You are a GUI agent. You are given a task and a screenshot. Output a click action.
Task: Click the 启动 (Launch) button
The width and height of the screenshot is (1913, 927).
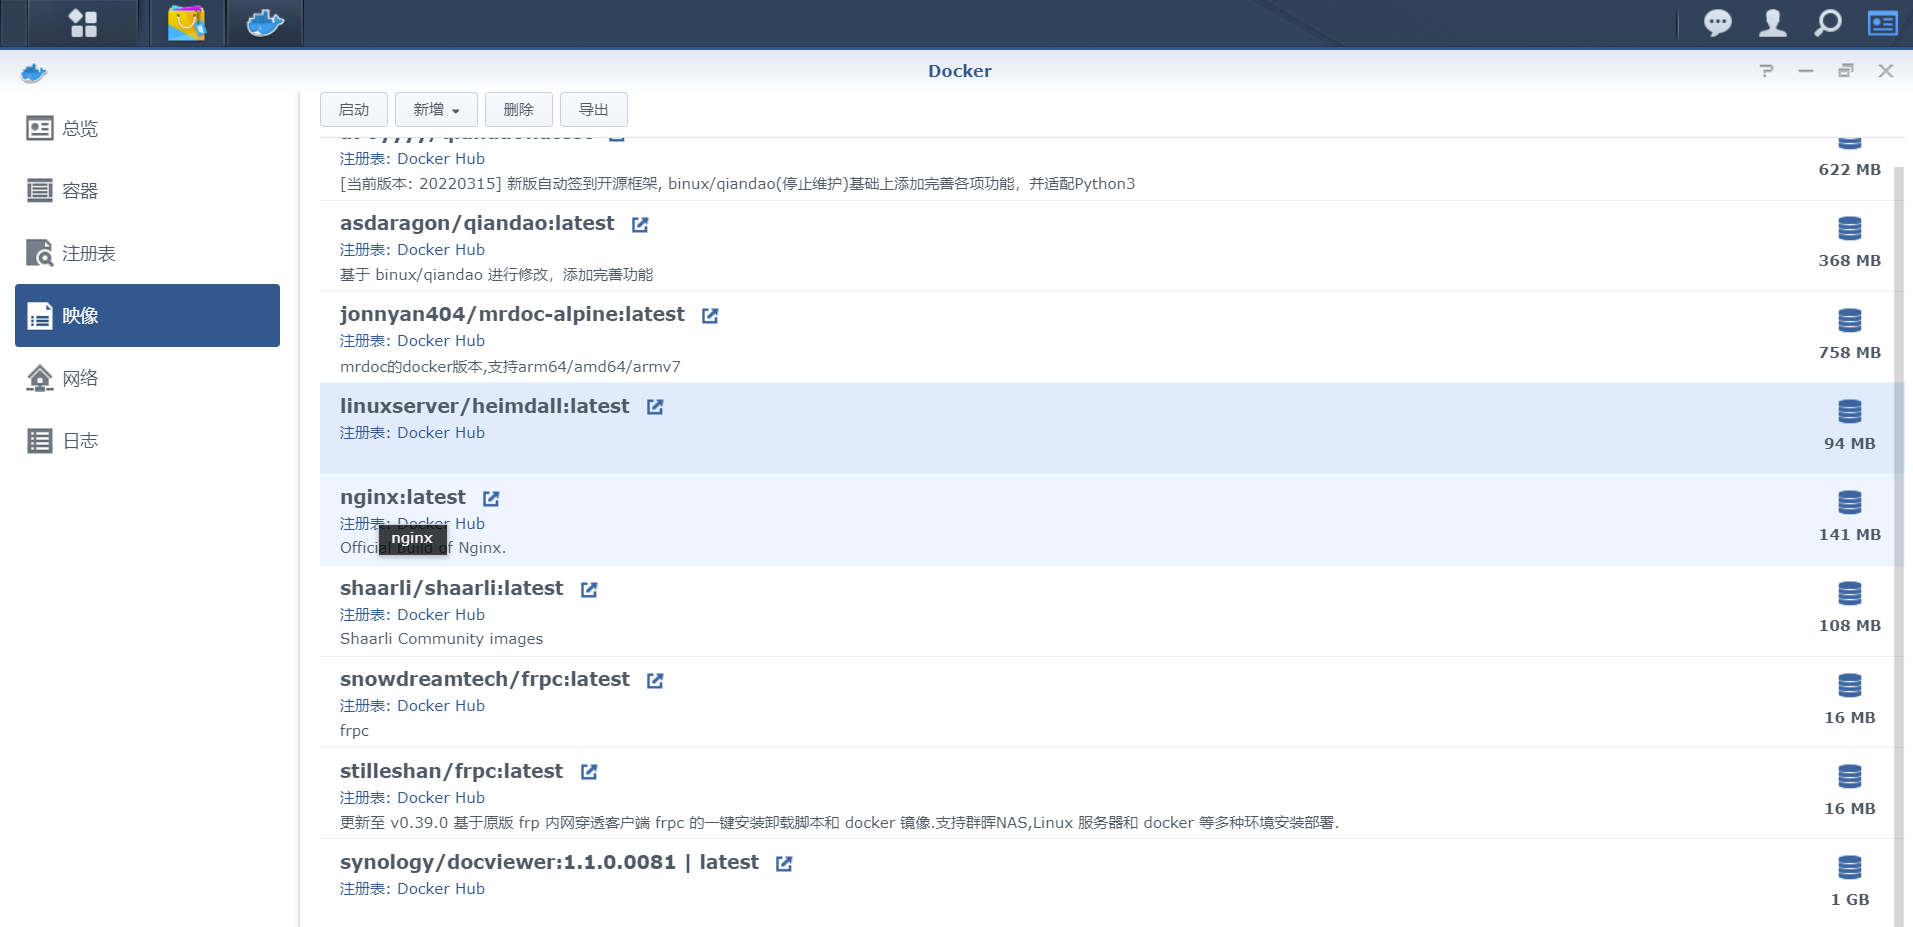(354, 109)
